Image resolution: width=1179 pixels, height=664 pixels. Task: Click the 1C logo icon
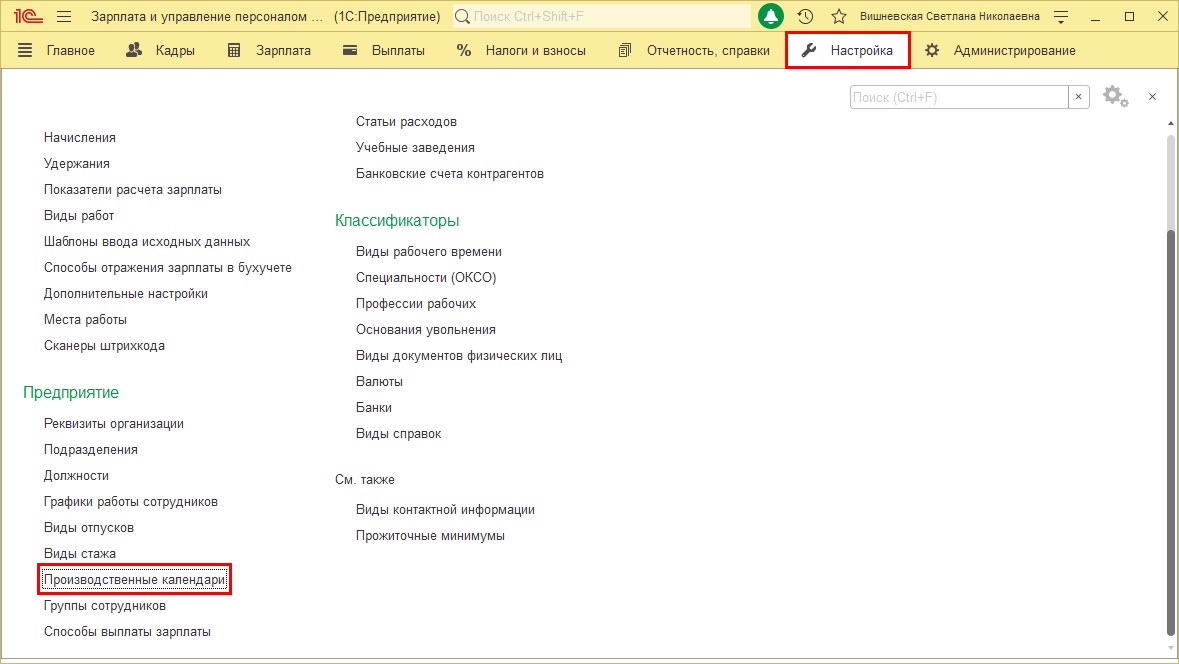click(x=28, y=17)
